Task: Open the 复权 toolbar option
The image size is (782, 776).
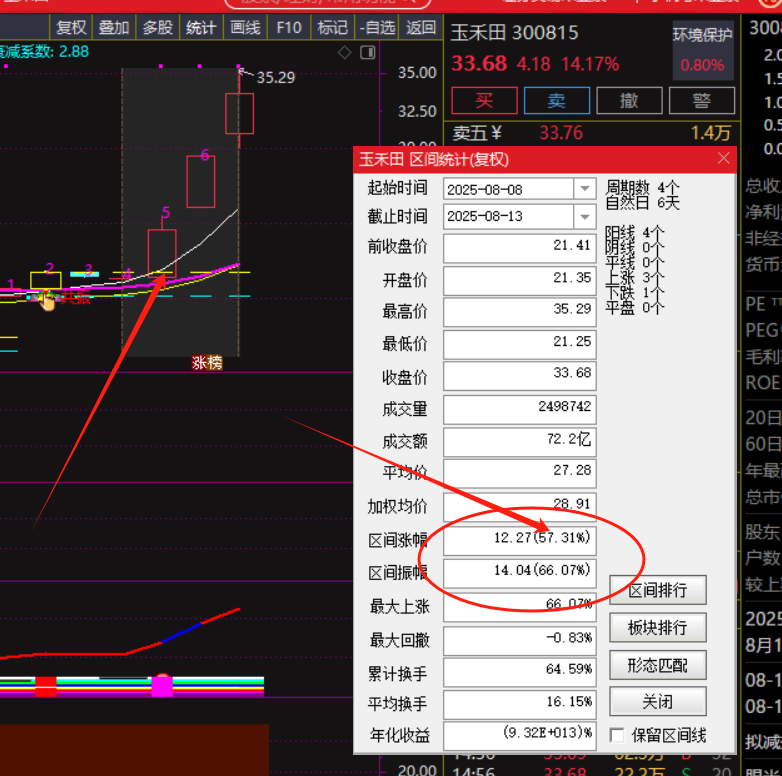Action: pyautogui.click(x=71, y=27)
